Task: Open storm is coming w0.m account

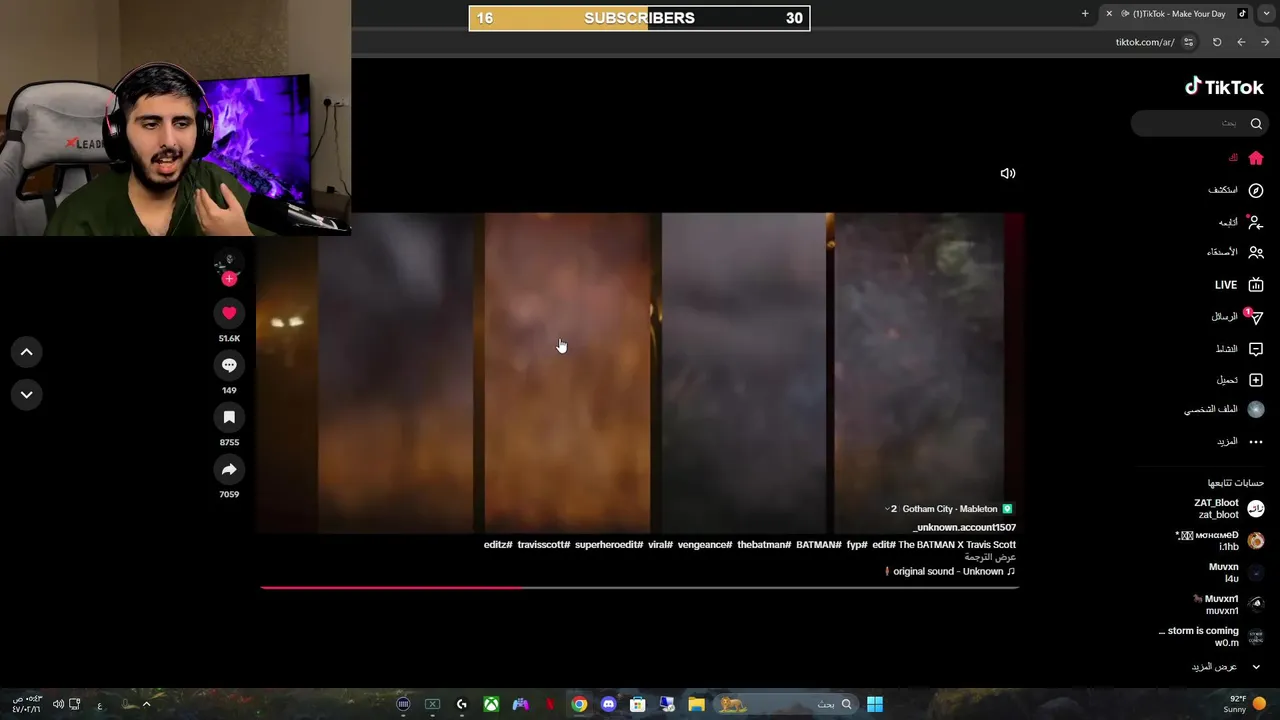Action: coord(1212,637)
